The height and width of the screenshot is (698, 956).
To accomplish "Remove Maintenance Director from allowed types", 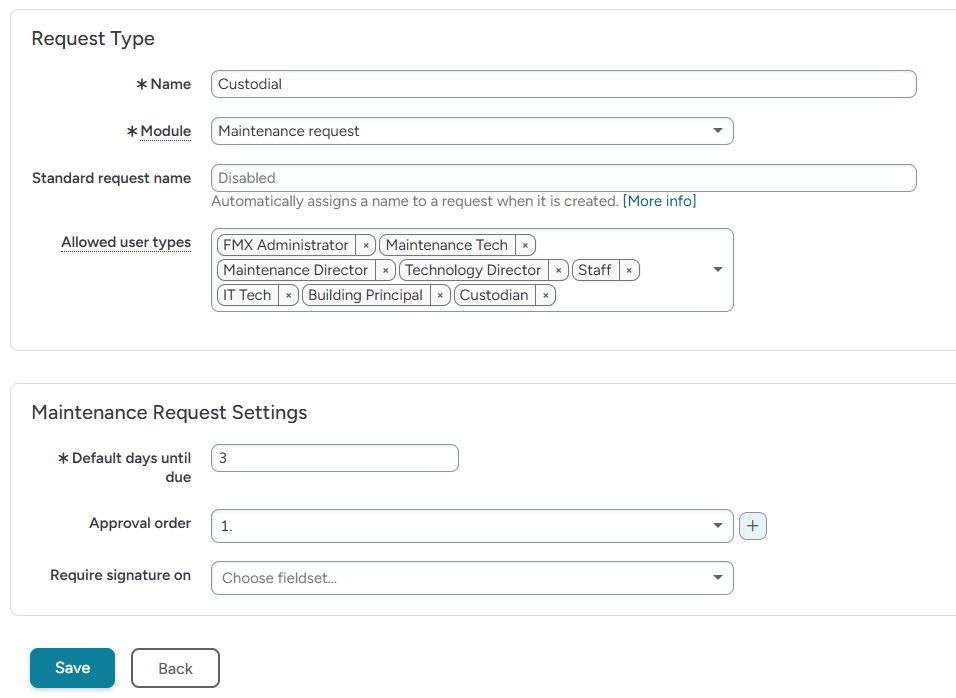I will pos(385,270).
